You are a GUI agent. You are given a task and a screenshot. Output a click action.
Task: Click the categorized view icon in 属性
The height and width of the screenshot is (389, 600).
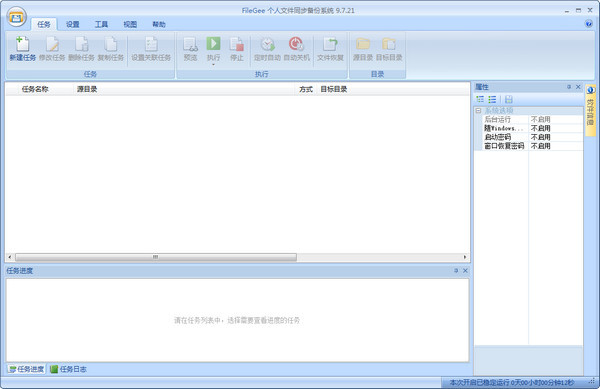480,99
